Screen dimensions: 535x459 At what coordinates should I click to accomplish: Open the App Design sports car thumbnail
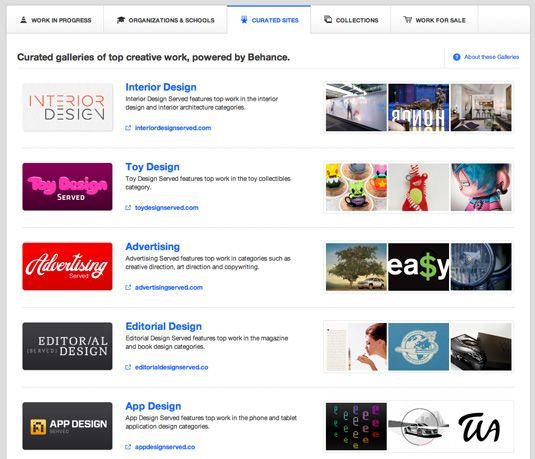tap(419, 427)
